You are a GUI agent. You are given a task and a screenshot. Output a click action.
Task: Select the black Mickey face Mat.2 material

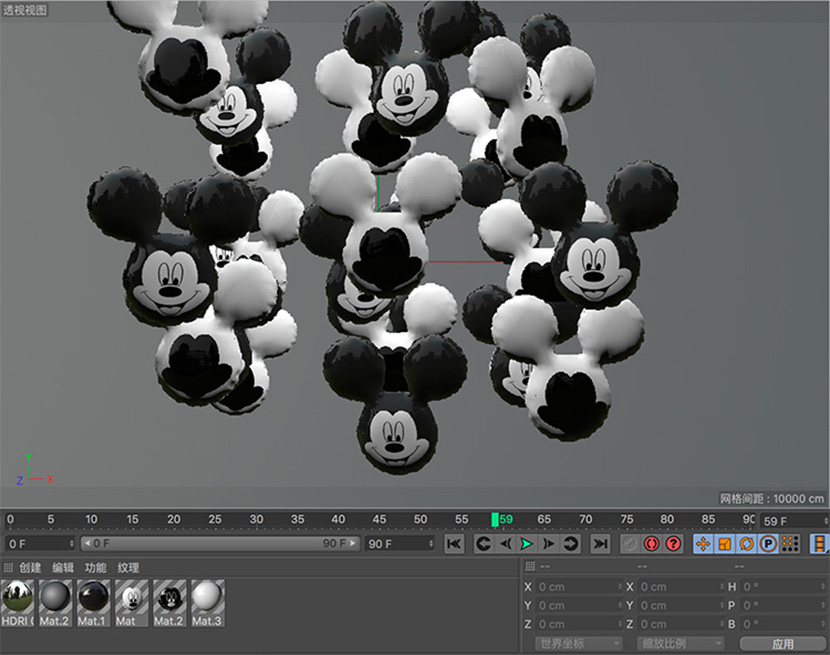[x=170, y=603]
